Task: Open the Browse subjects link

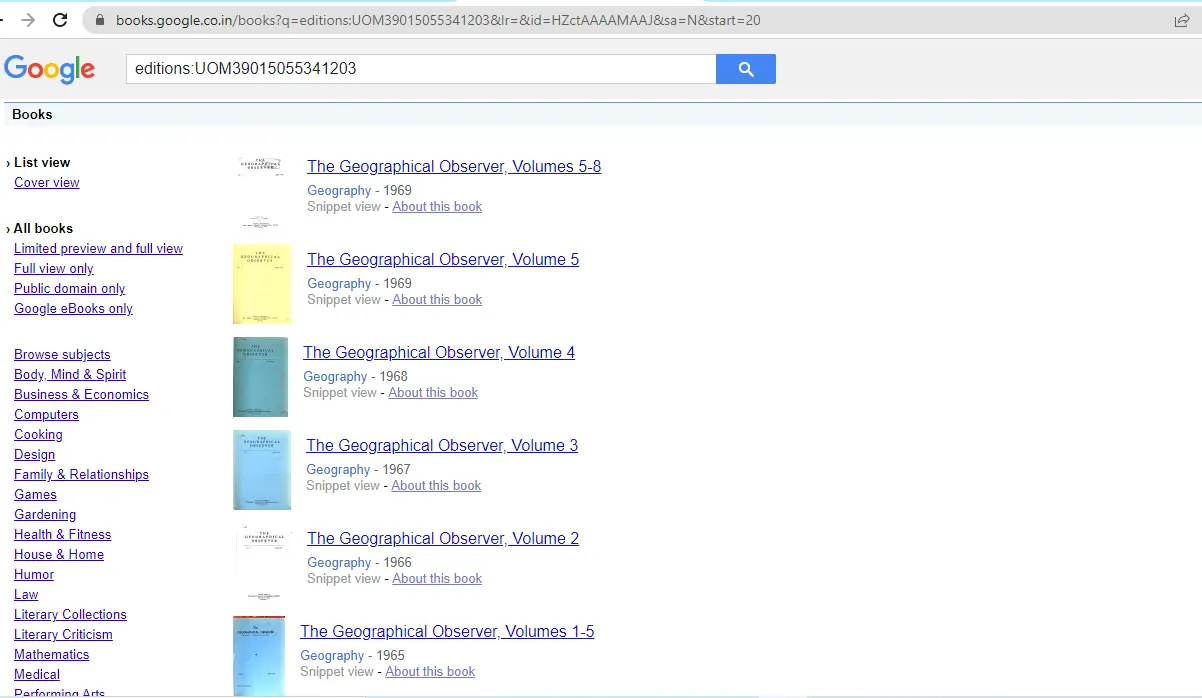Action: click(x=62, y=355)
